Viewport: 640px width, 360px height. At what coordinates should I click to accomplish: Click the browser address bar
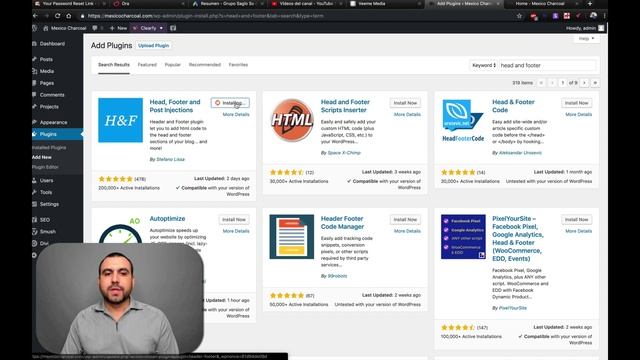(x=294, y=16)
